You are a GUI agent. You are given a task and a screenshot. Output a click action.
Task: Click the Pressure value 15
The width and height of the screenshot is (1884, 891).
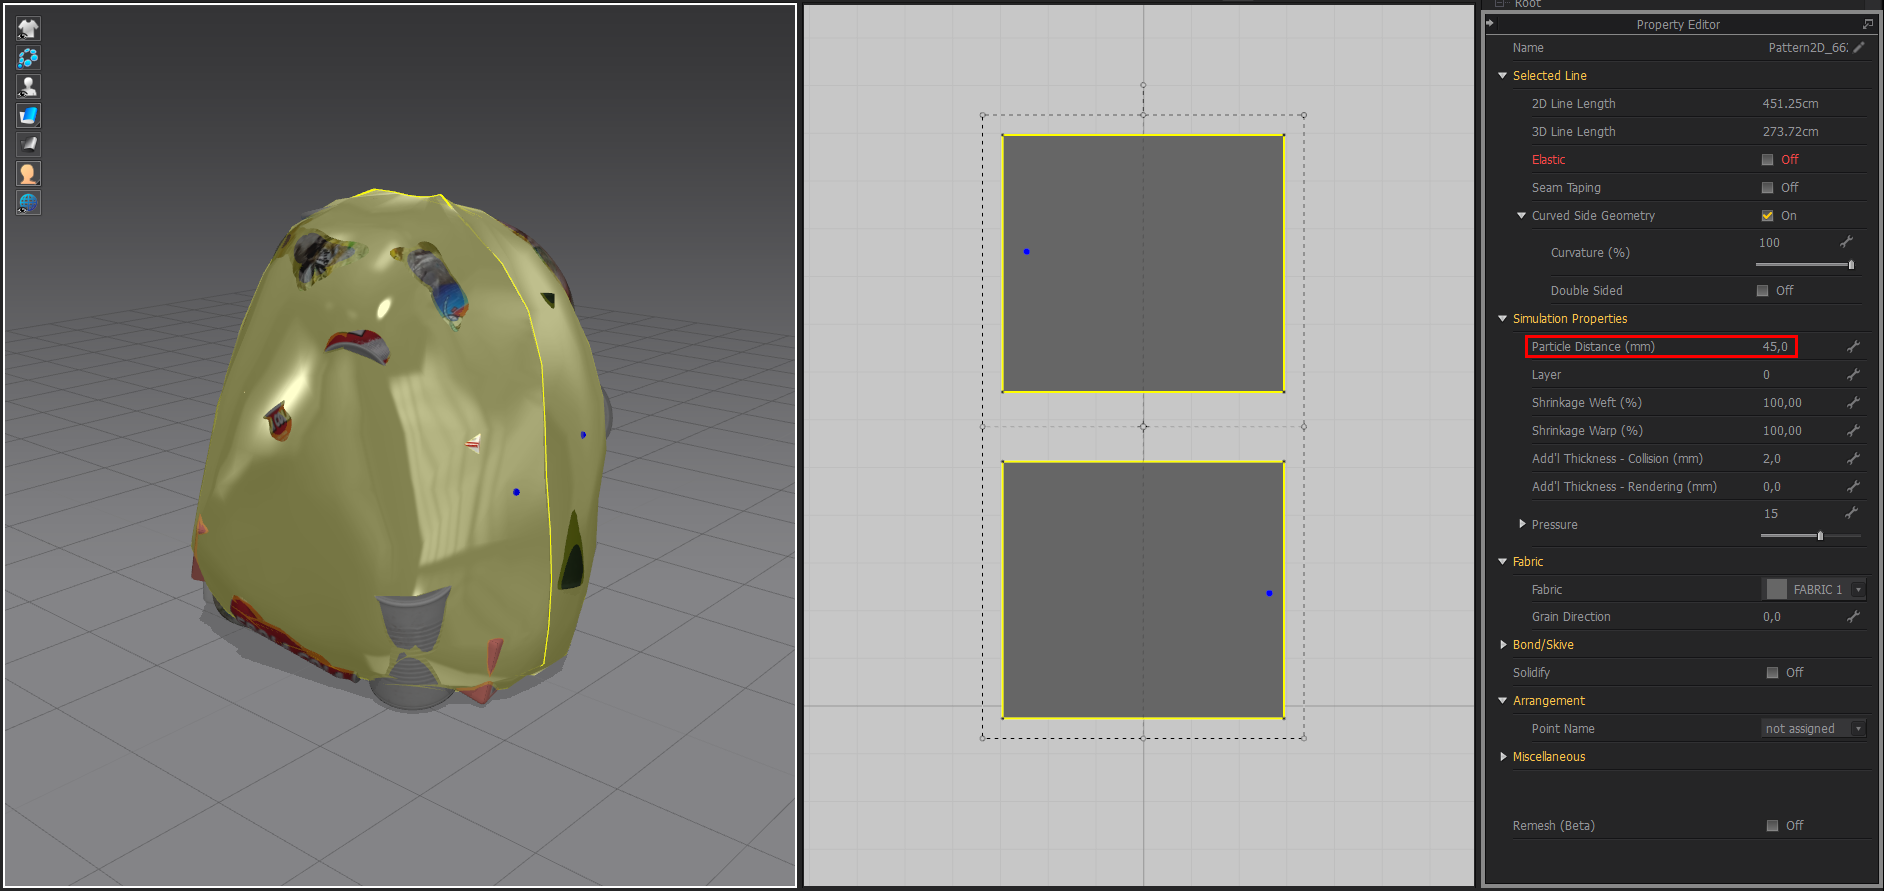click(x=1771, y=514)
